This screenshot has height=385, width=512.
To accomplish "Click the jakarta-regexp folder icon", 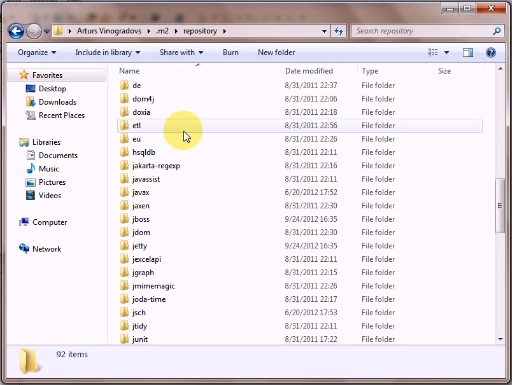I will click(124, 166).
